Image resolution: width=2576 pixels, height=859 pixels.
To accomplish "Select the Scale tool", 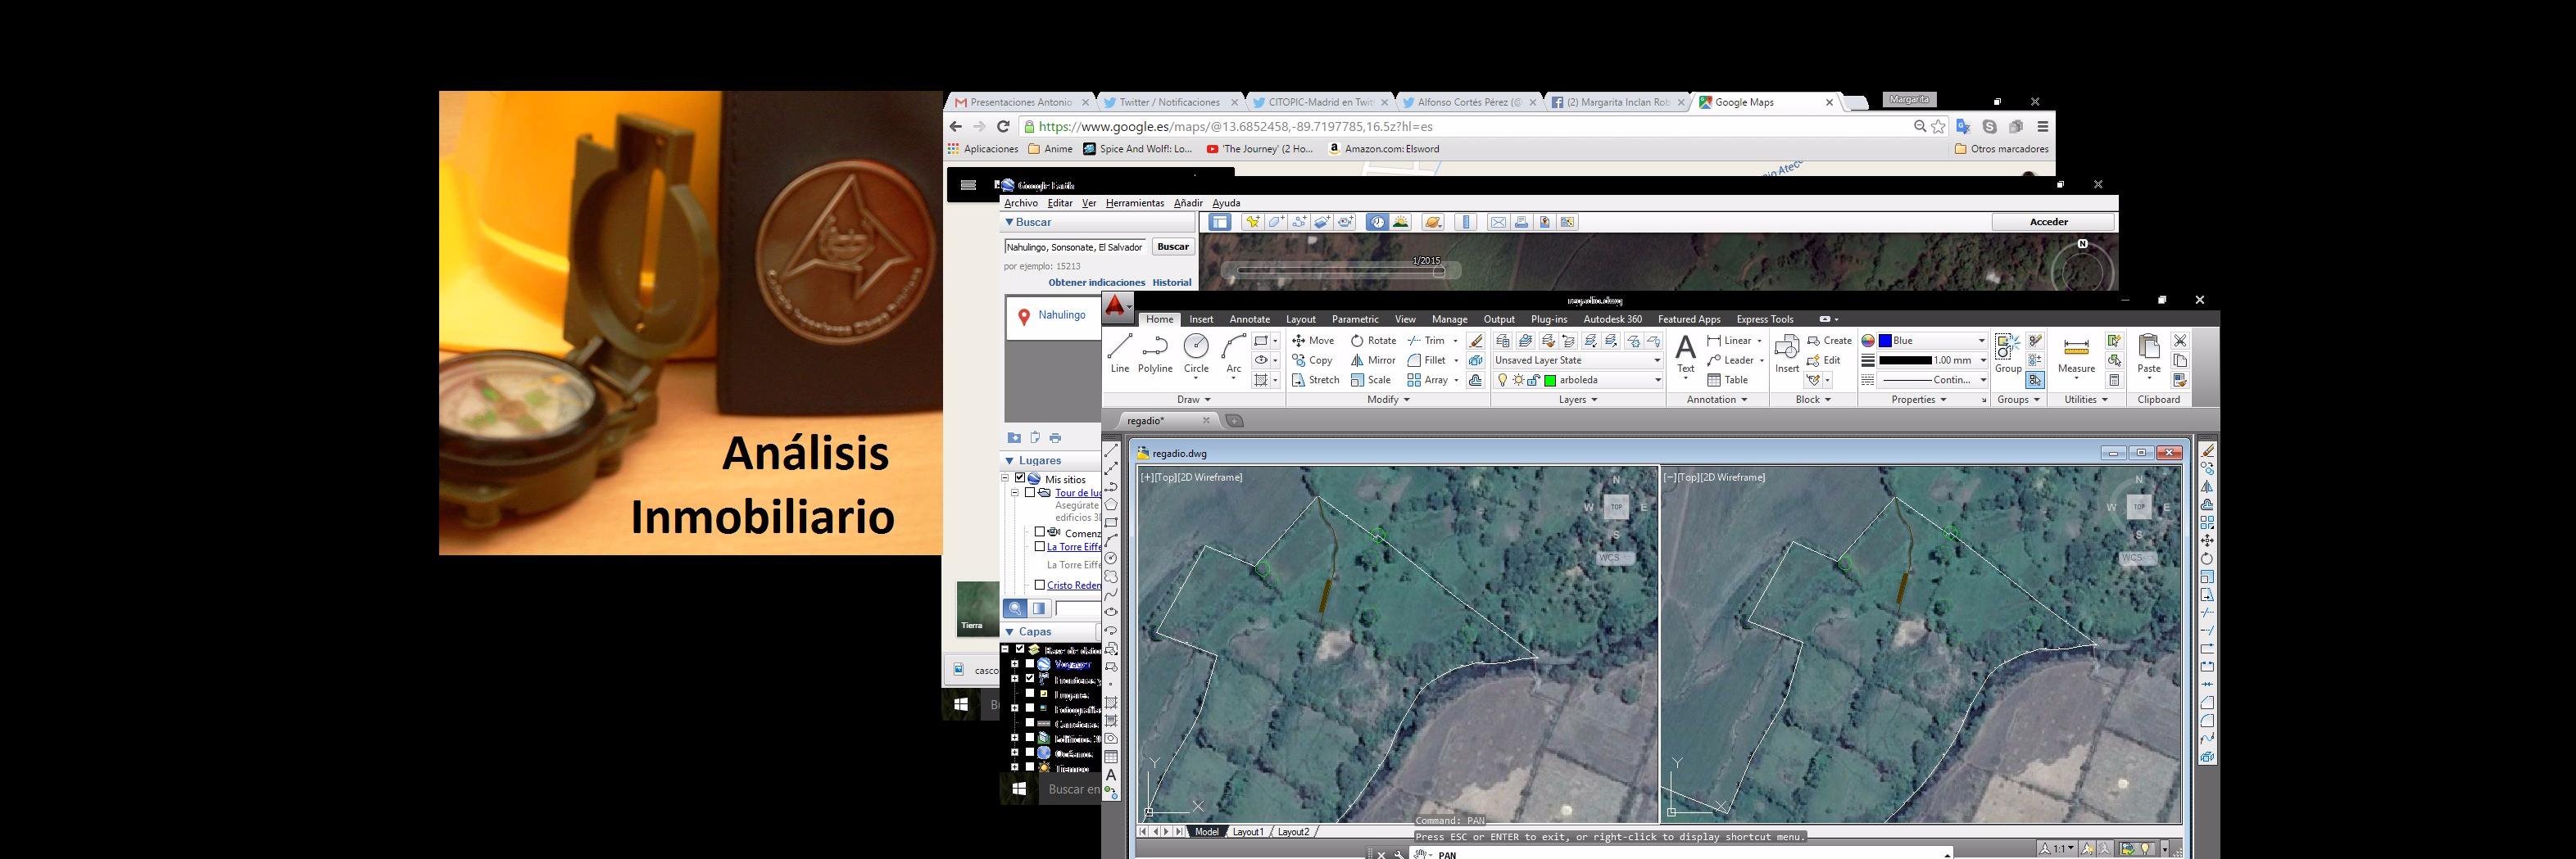I will click(1371, 380).
